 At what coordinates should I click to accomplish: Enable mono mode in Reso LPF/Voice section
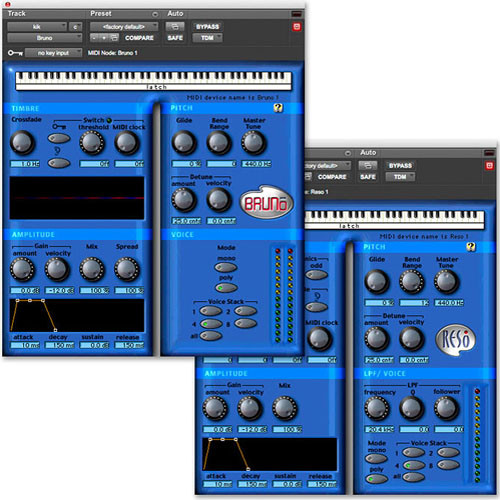pyautogui.click(x=376, y=459)
